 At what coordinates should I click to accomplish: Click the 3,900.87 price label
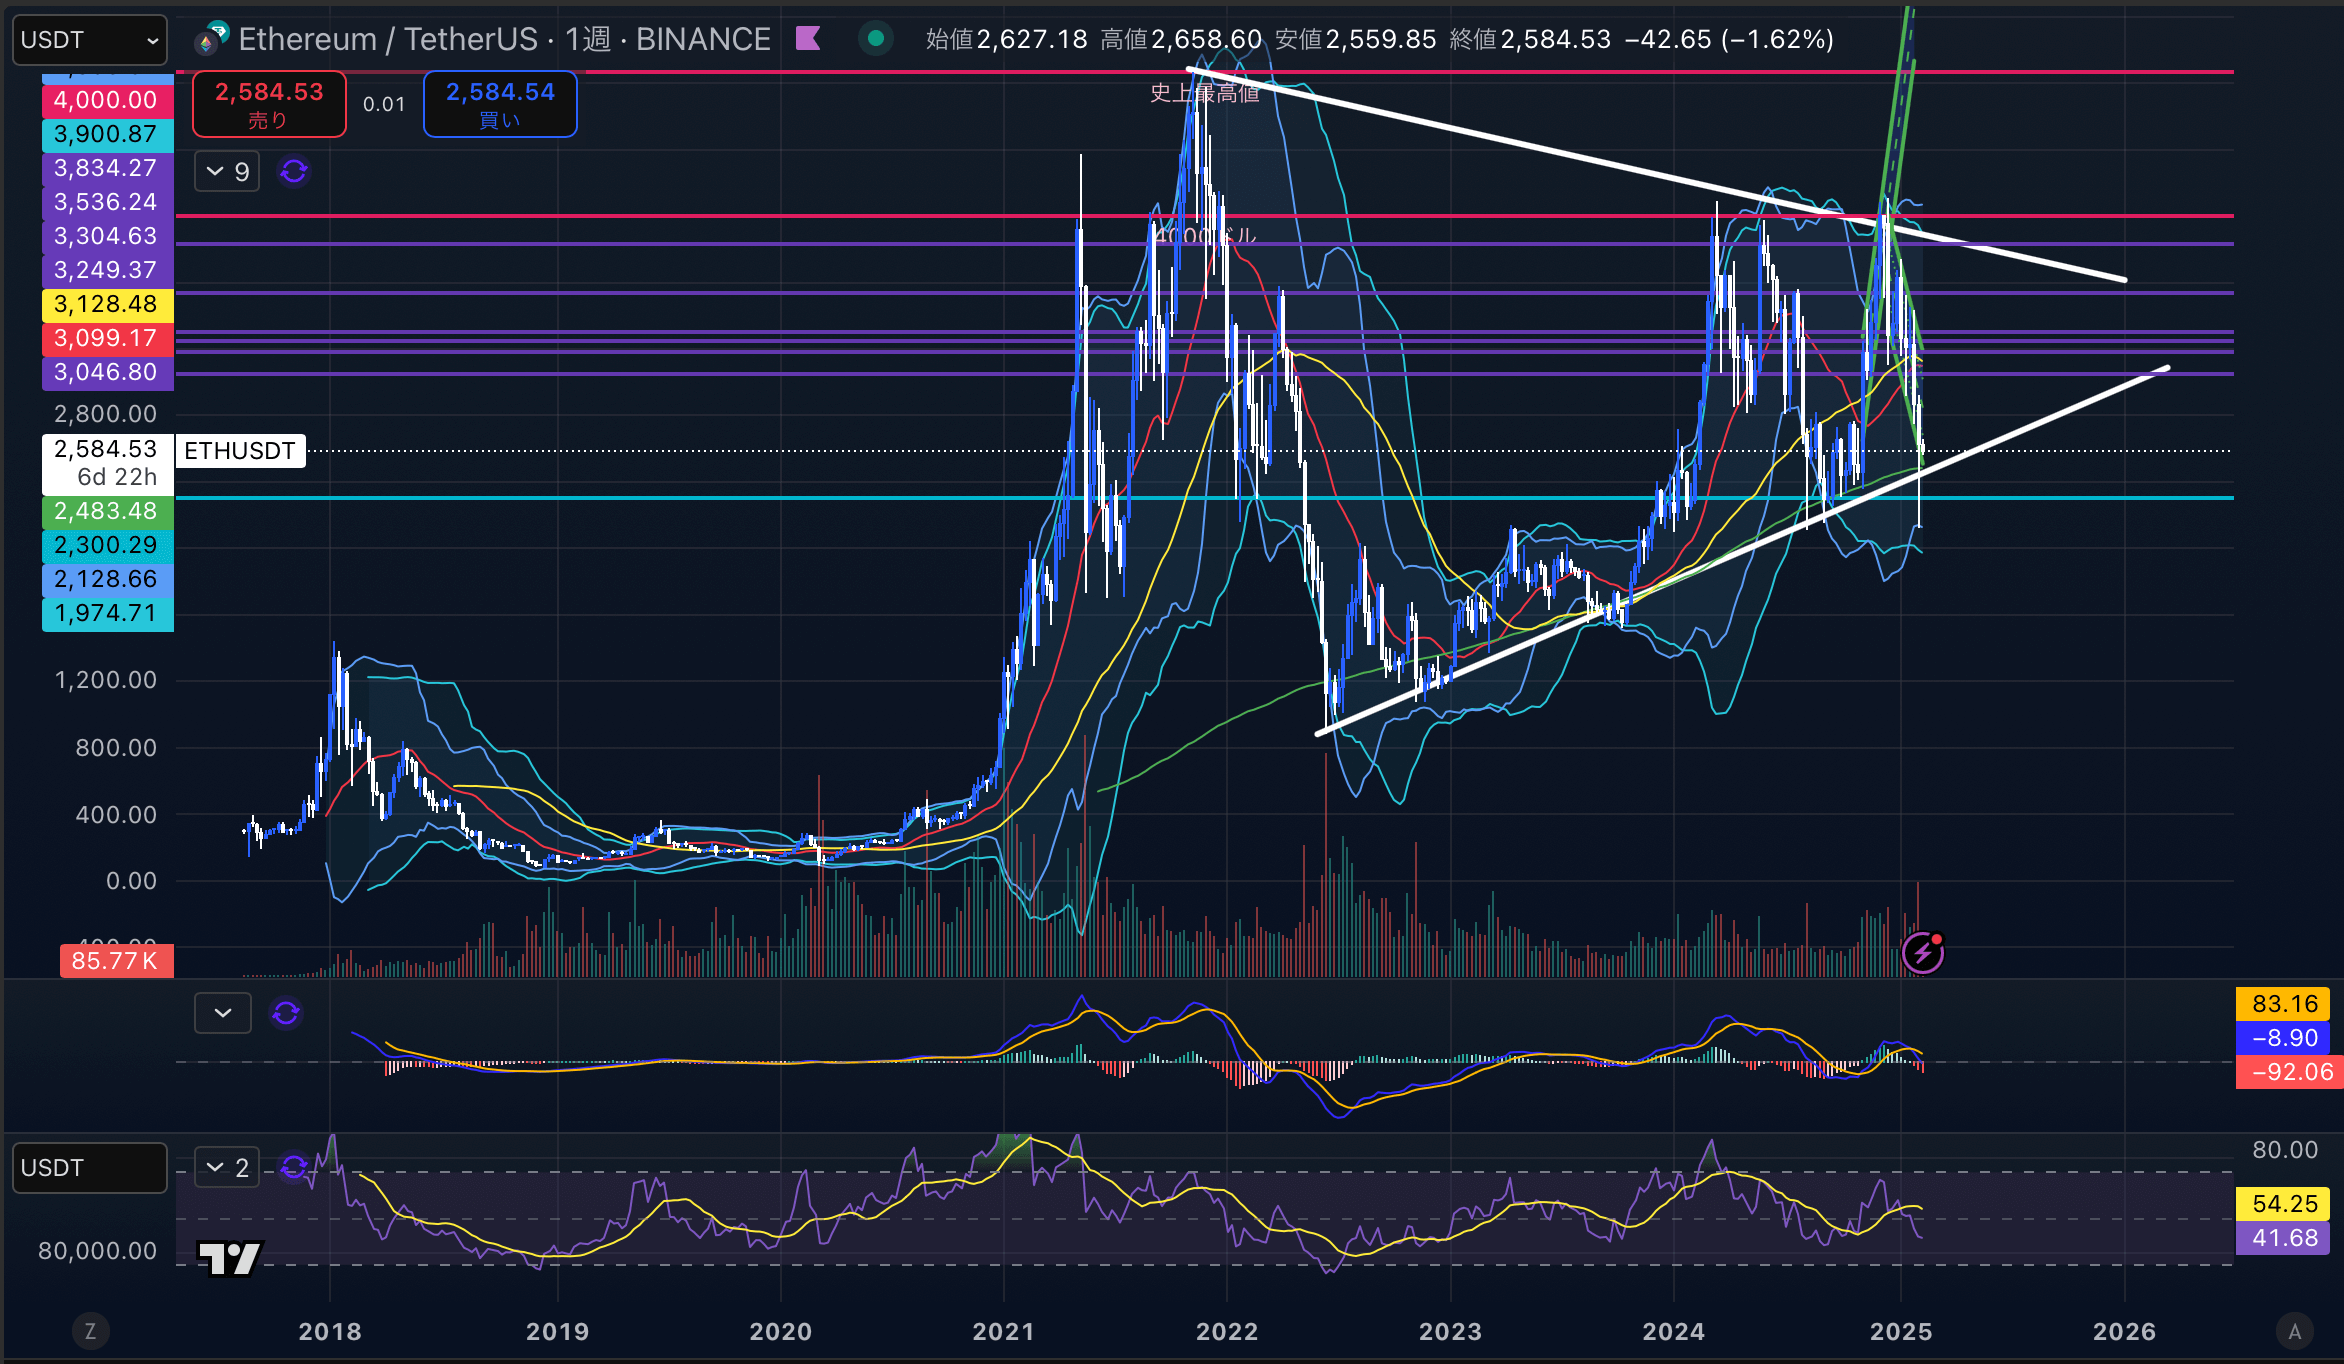pyautogui.click(x=107, y=134)
